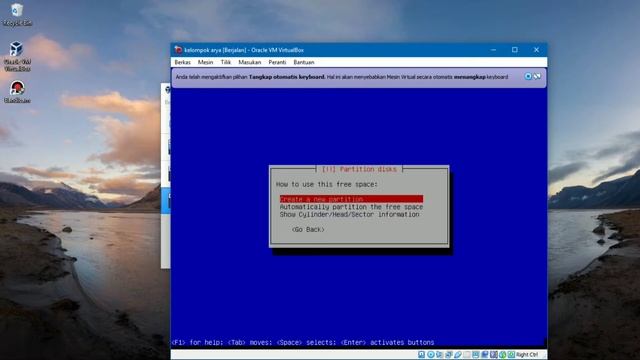Image resolution: width=640 pixels, height=360 pixels.
Task: Click the Go Back button in installer
Action: [x=308, y=229]
